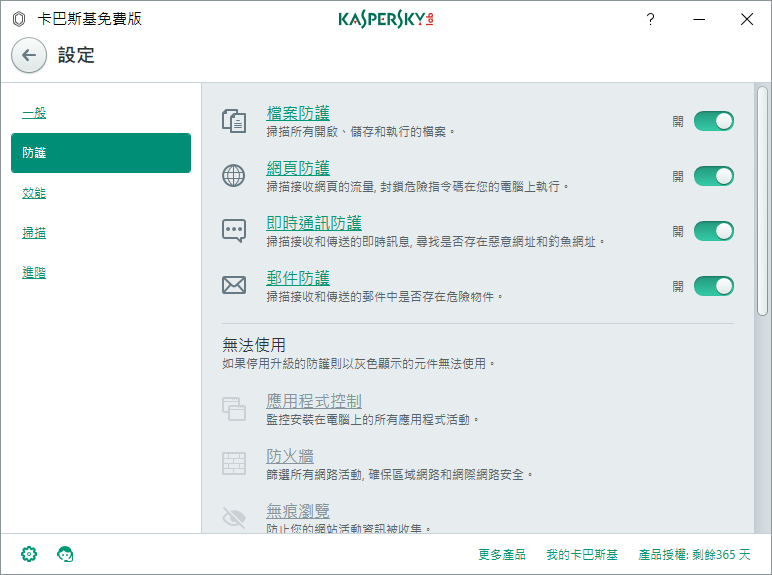This screenshot has width=772, height=575.
Task: Go to the 進階 tab
Action: tap(34, 273)
